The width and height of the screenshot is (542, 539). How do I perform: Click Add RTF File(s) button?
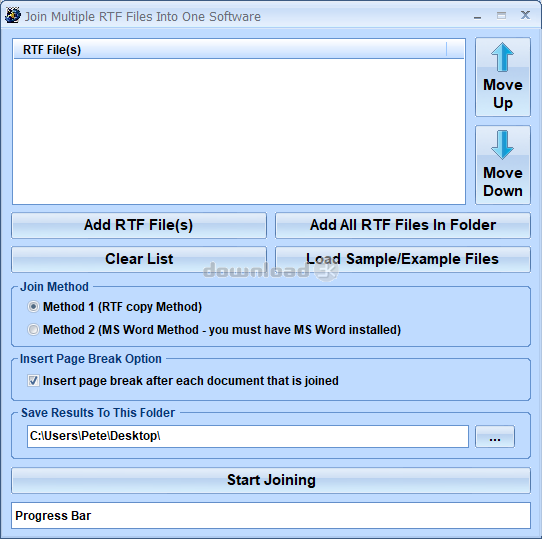tap(139, 225)
